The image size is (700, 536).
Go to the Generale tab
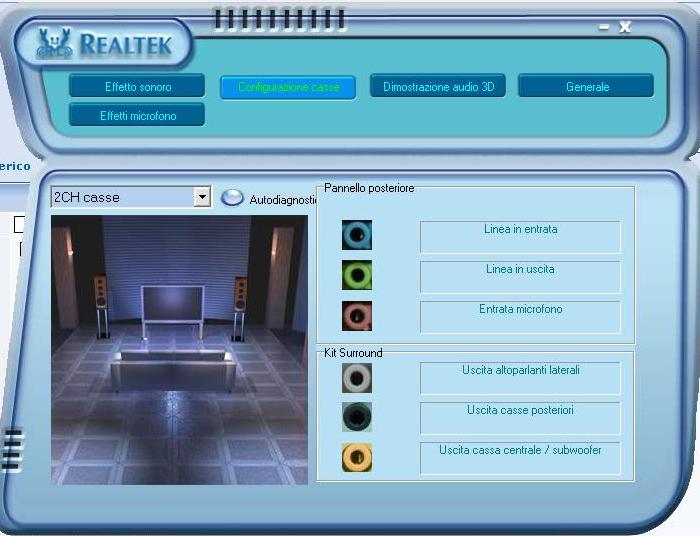586,86
